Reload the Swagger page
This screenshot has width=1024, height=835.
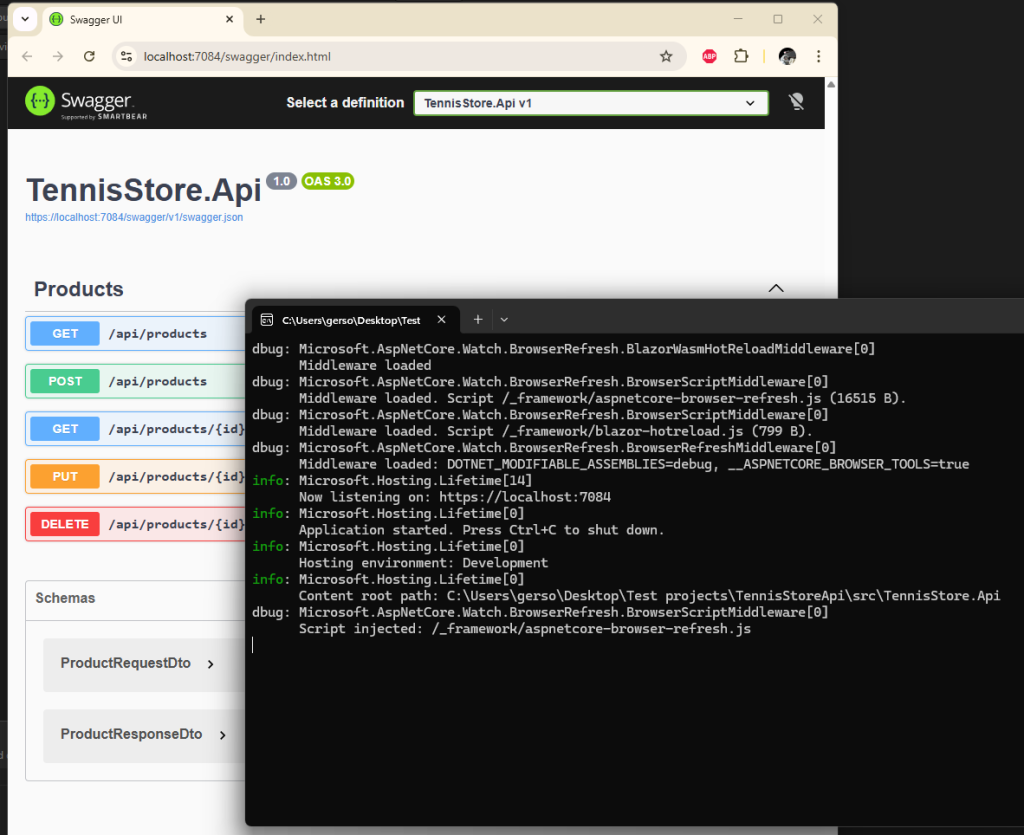pos(89,57)
